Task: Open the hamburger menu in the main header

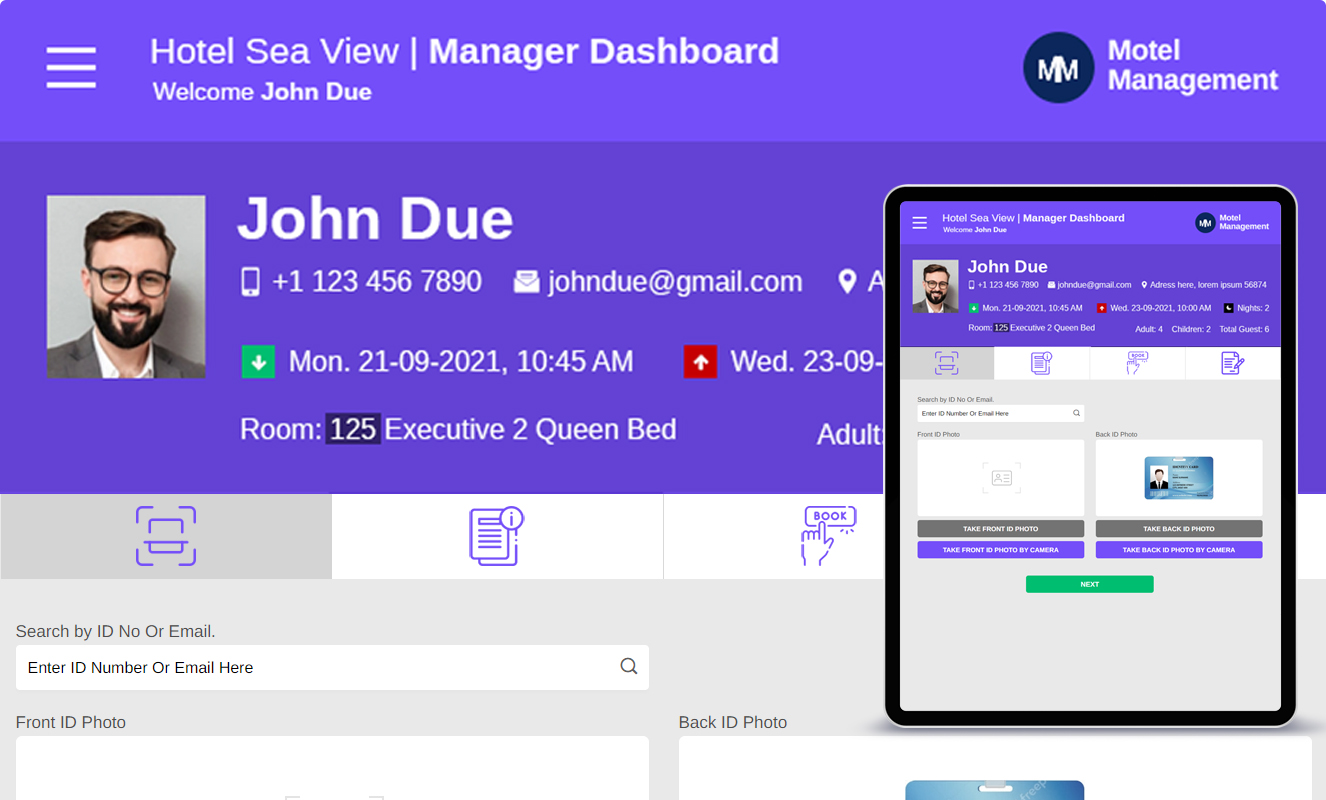Action: (x=71, y=68)
